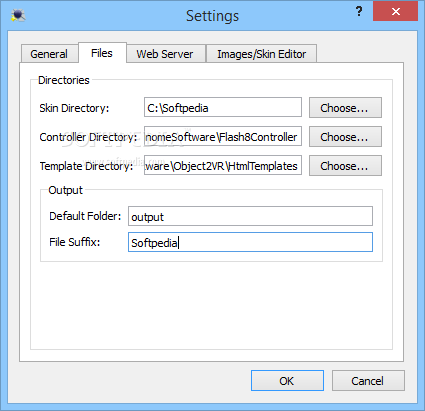Screen dimensions: 425x411
Task: Click the Default Folder input box
Action: 250,216
